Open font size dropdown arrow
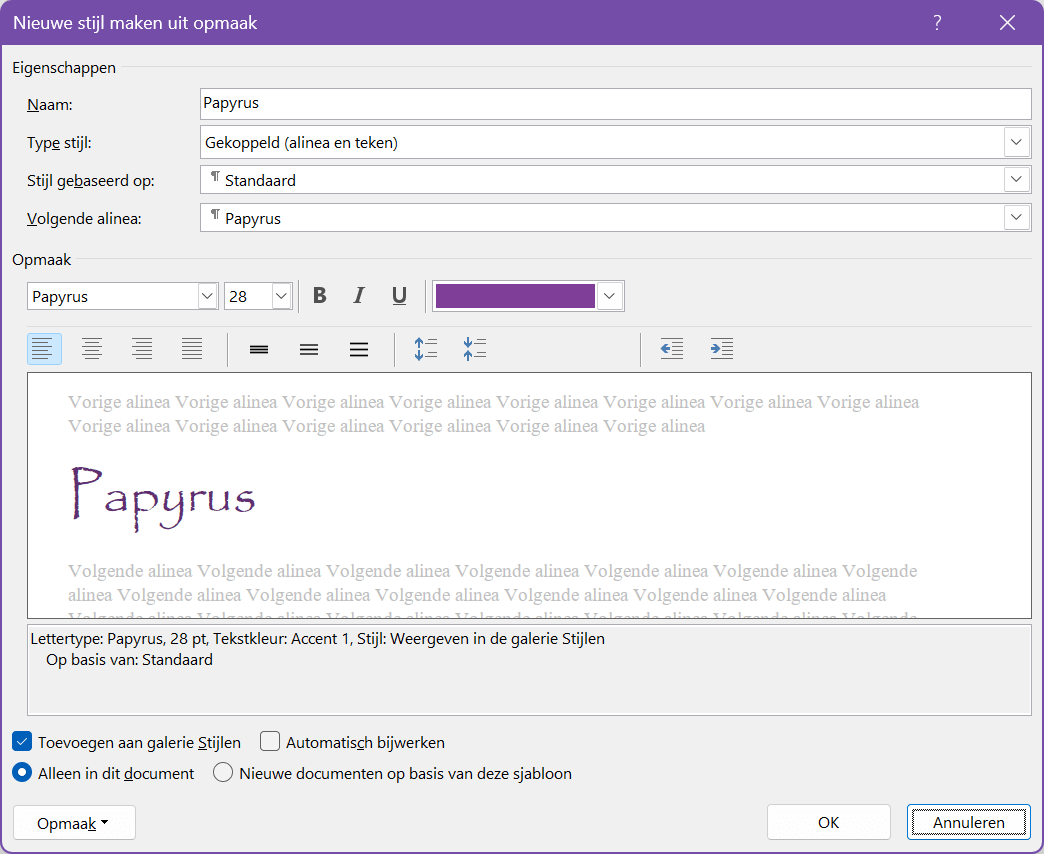1044x854 pixels. tap(282, 296)
